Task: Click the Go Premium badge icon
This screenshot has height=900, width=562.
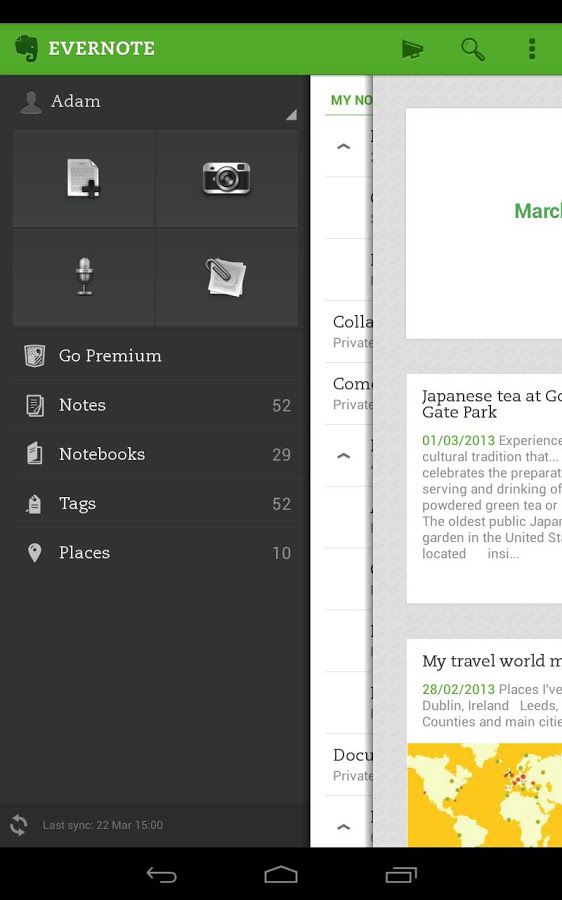Action: coord(35,356)
